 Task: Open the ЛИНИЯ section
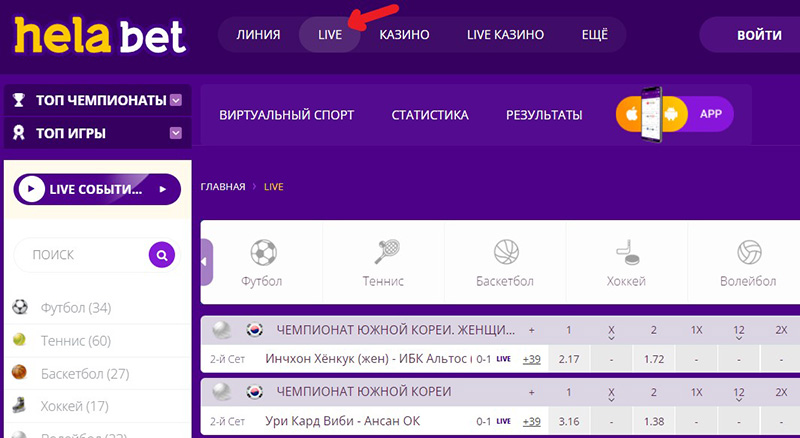click(258, 35)
